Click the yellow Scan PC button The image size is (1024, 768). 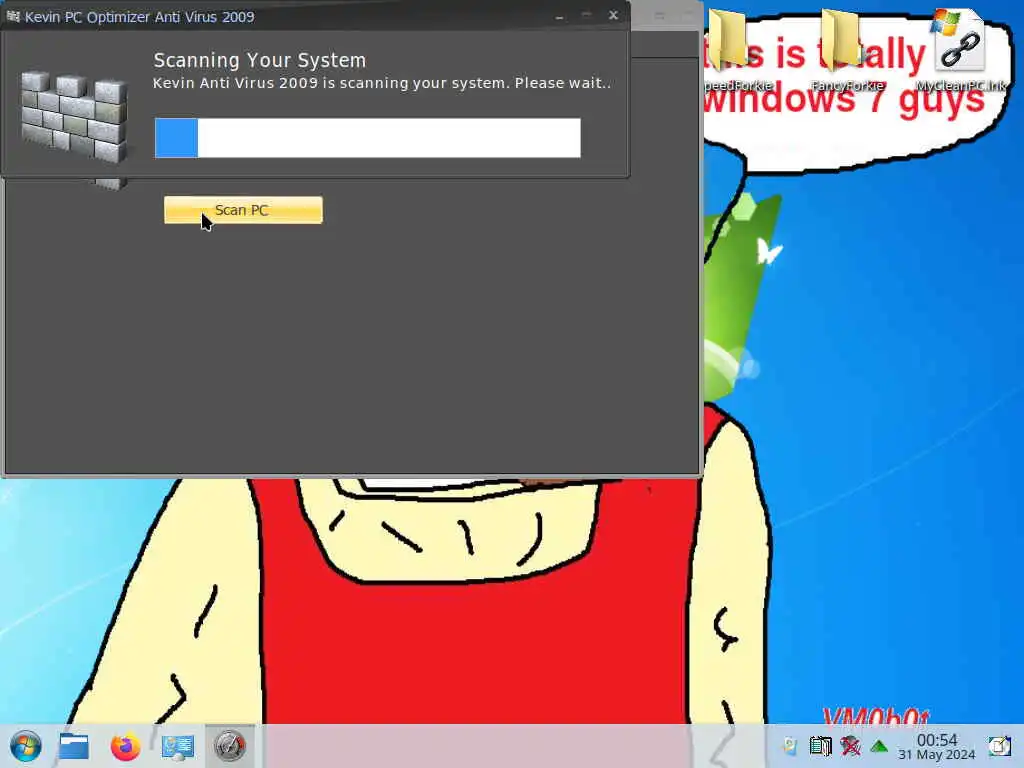tap(243, 210)
